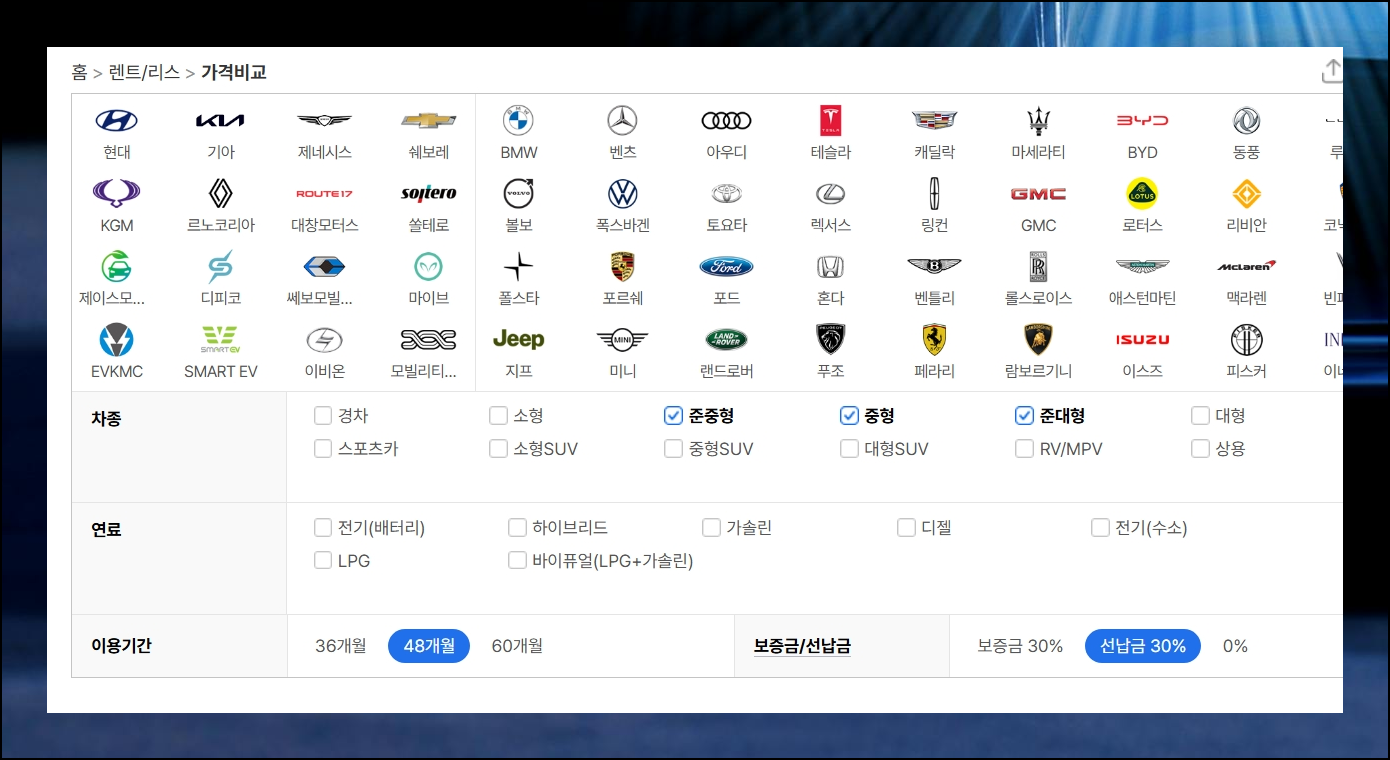Check the 소형 vehicle type box

[x=498, y=416]
